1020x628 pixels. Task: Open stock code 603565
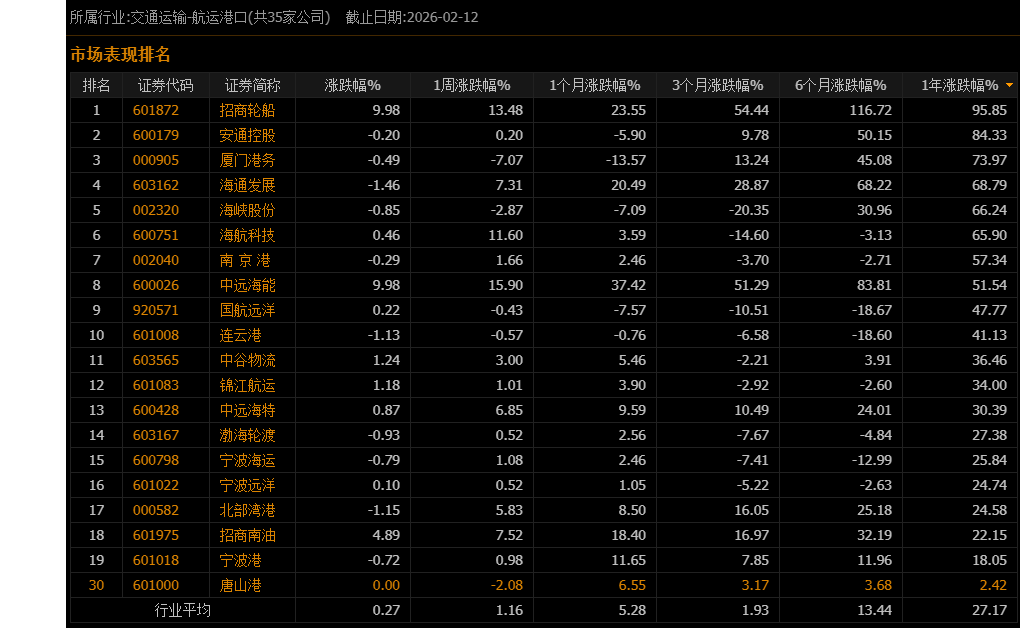tap(155, 361)
